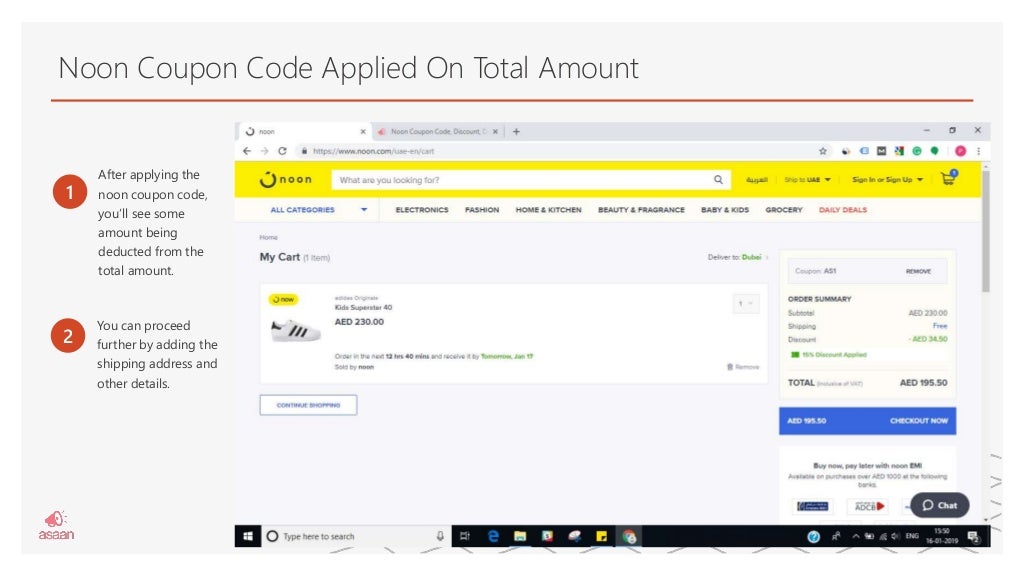The image size is (1024, 576).
Task: Reload the noon cart page
Action: coord(282,151)
